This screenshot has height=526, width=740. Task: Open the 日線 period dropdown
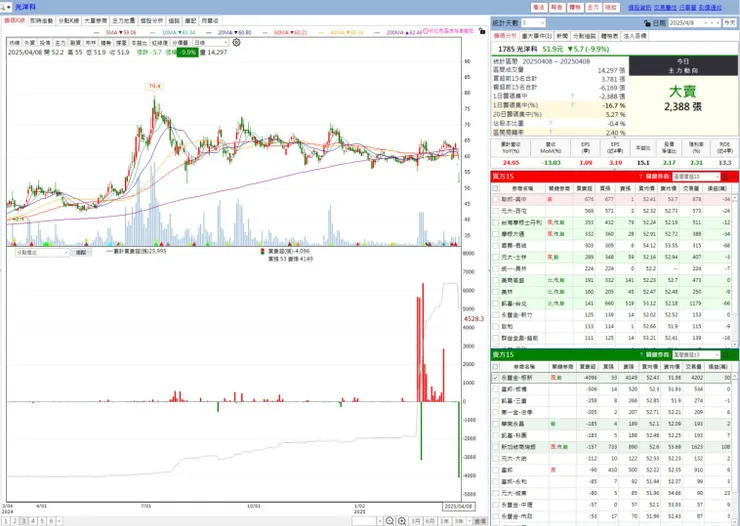(211, 42)
